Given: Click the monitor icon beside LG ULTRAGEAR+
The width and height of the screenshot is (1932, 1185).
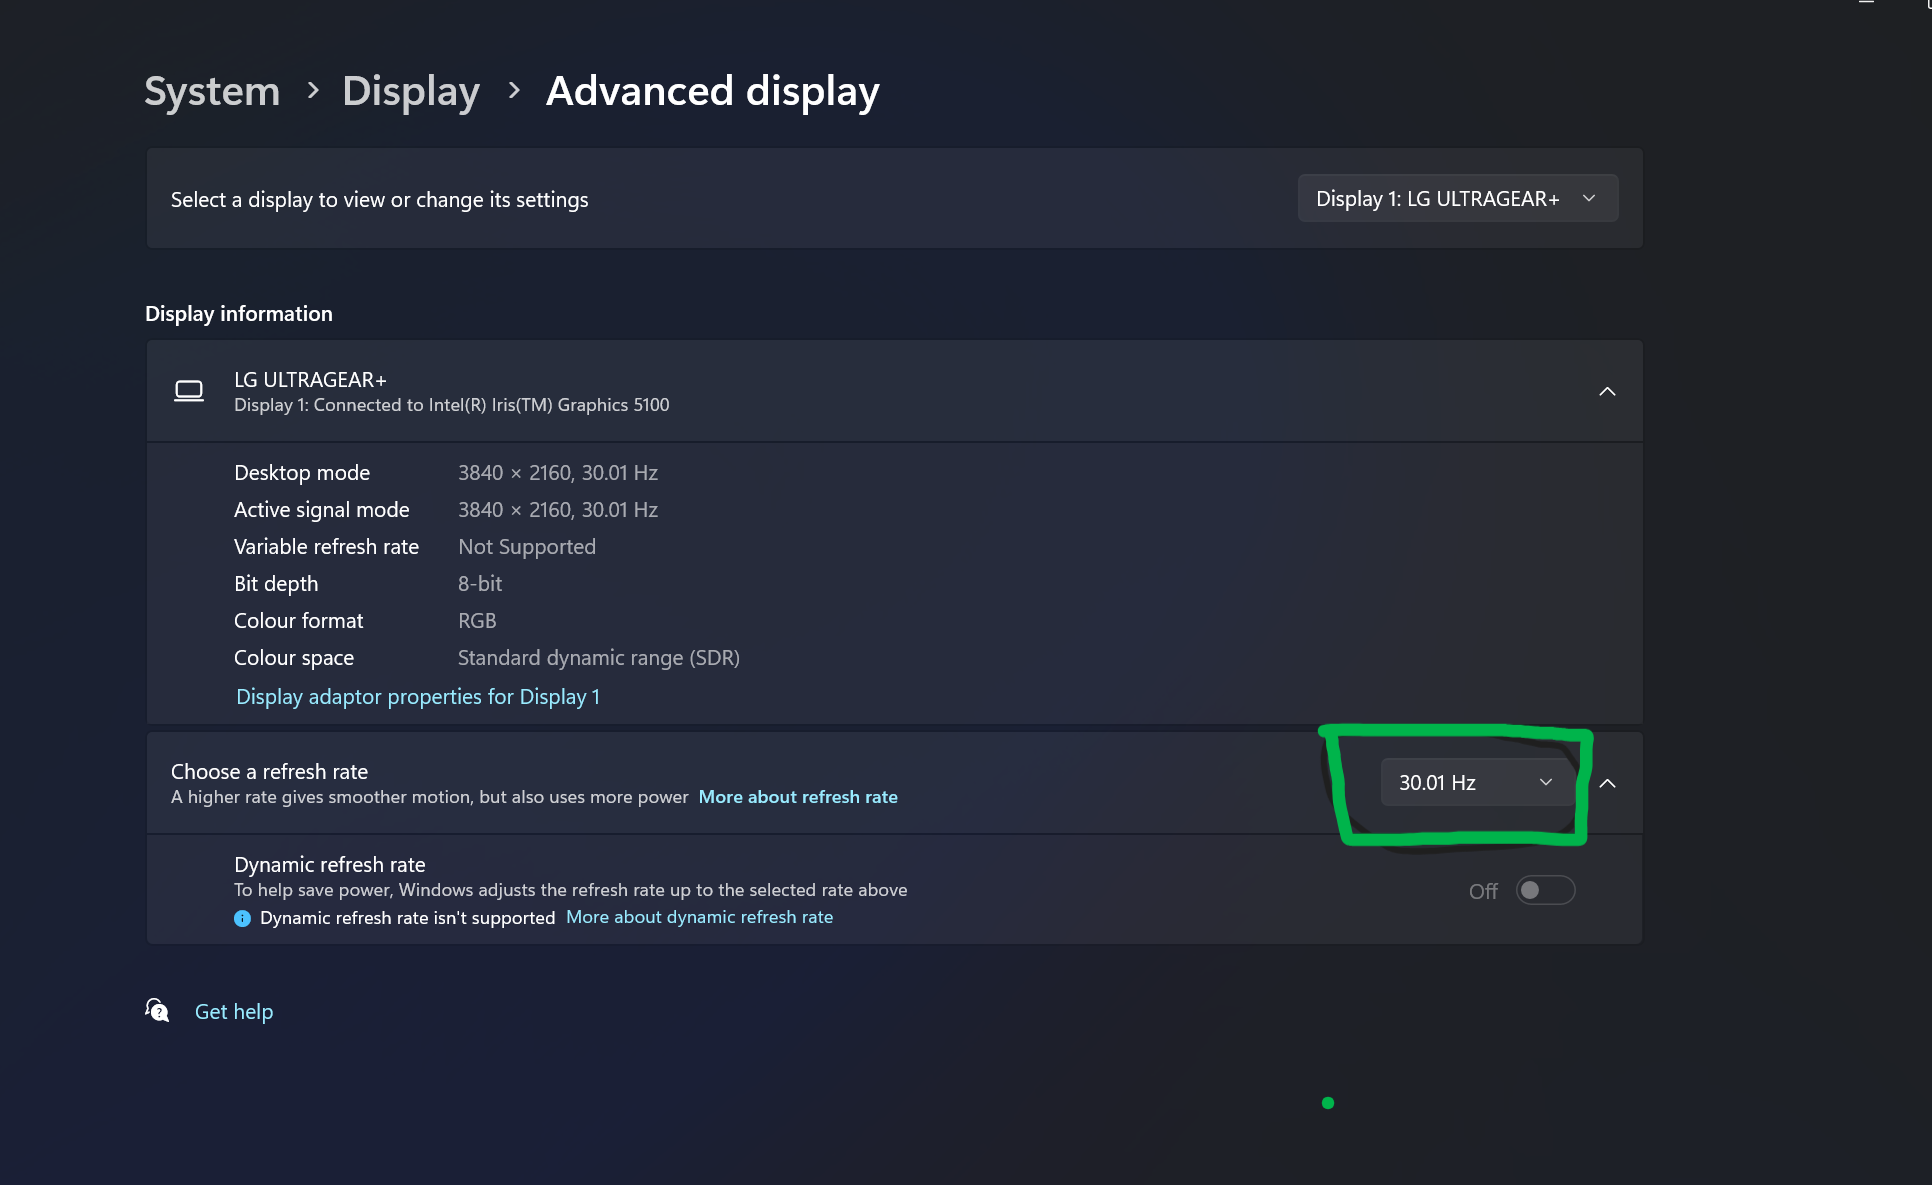Looking at the screenshot, I should [x=189, y=391].
